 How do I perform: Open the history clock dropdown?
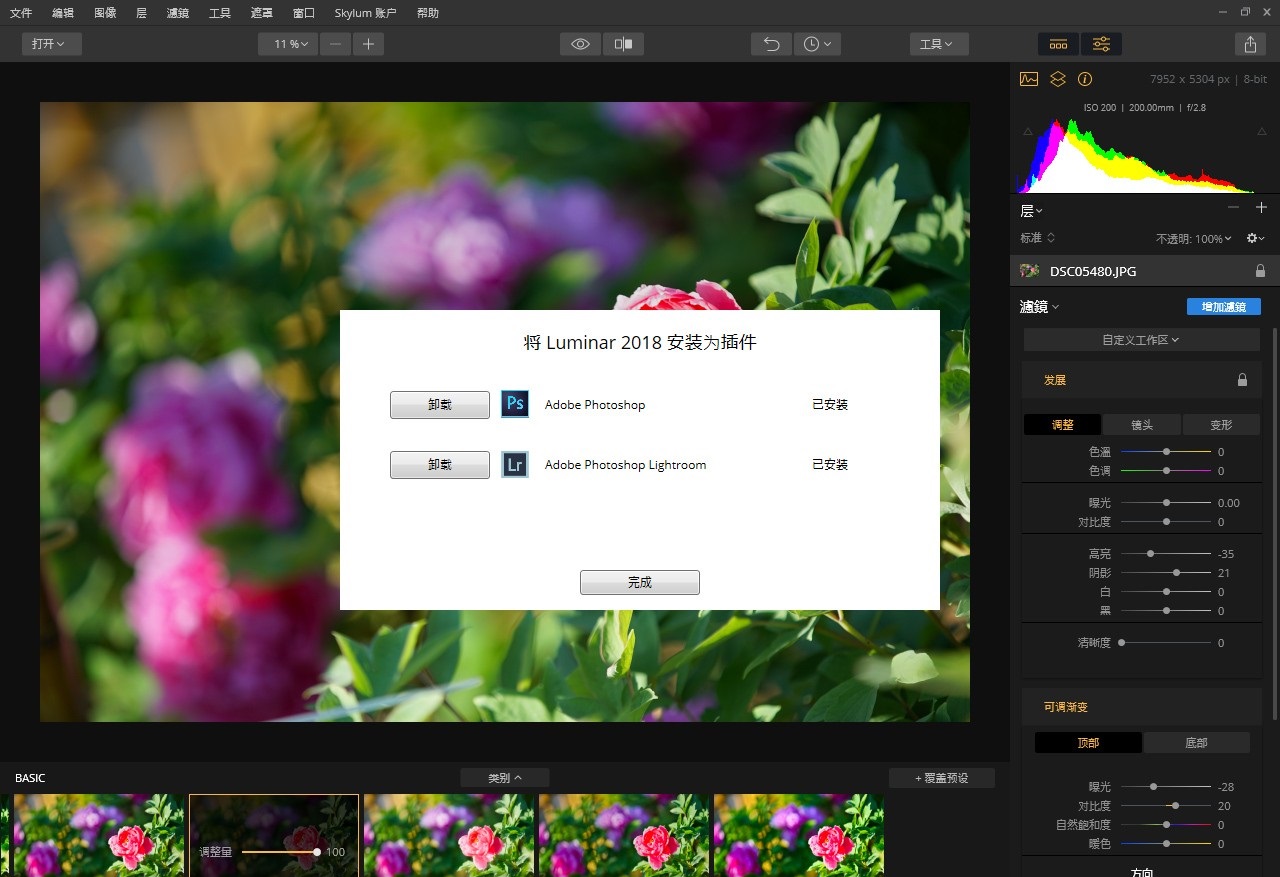coord(817,44)
